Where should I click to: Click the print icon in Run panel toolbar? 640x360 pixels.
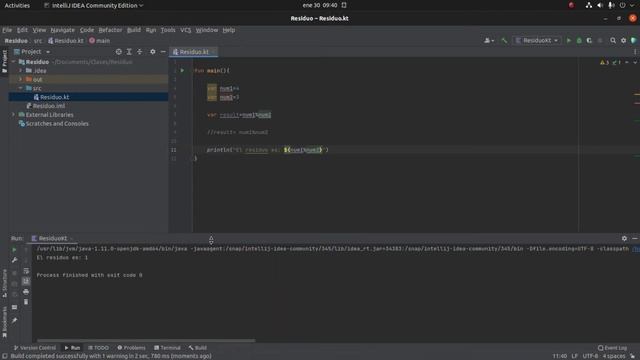point(26,291)
